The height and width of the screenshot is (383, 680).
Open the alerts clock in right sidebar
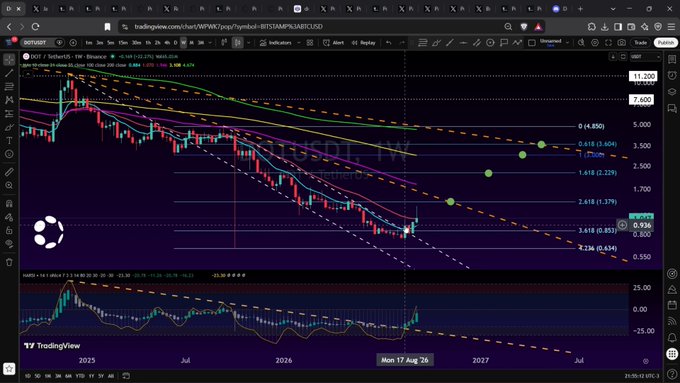672,75
